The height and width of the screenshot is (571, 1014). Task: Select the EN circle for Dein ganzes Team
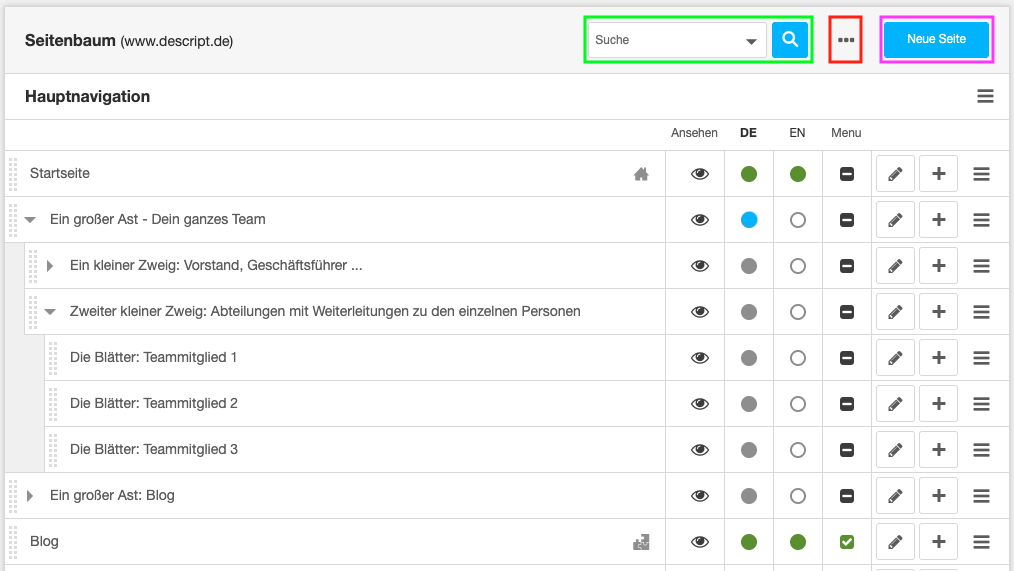click(x=798, y=220)
